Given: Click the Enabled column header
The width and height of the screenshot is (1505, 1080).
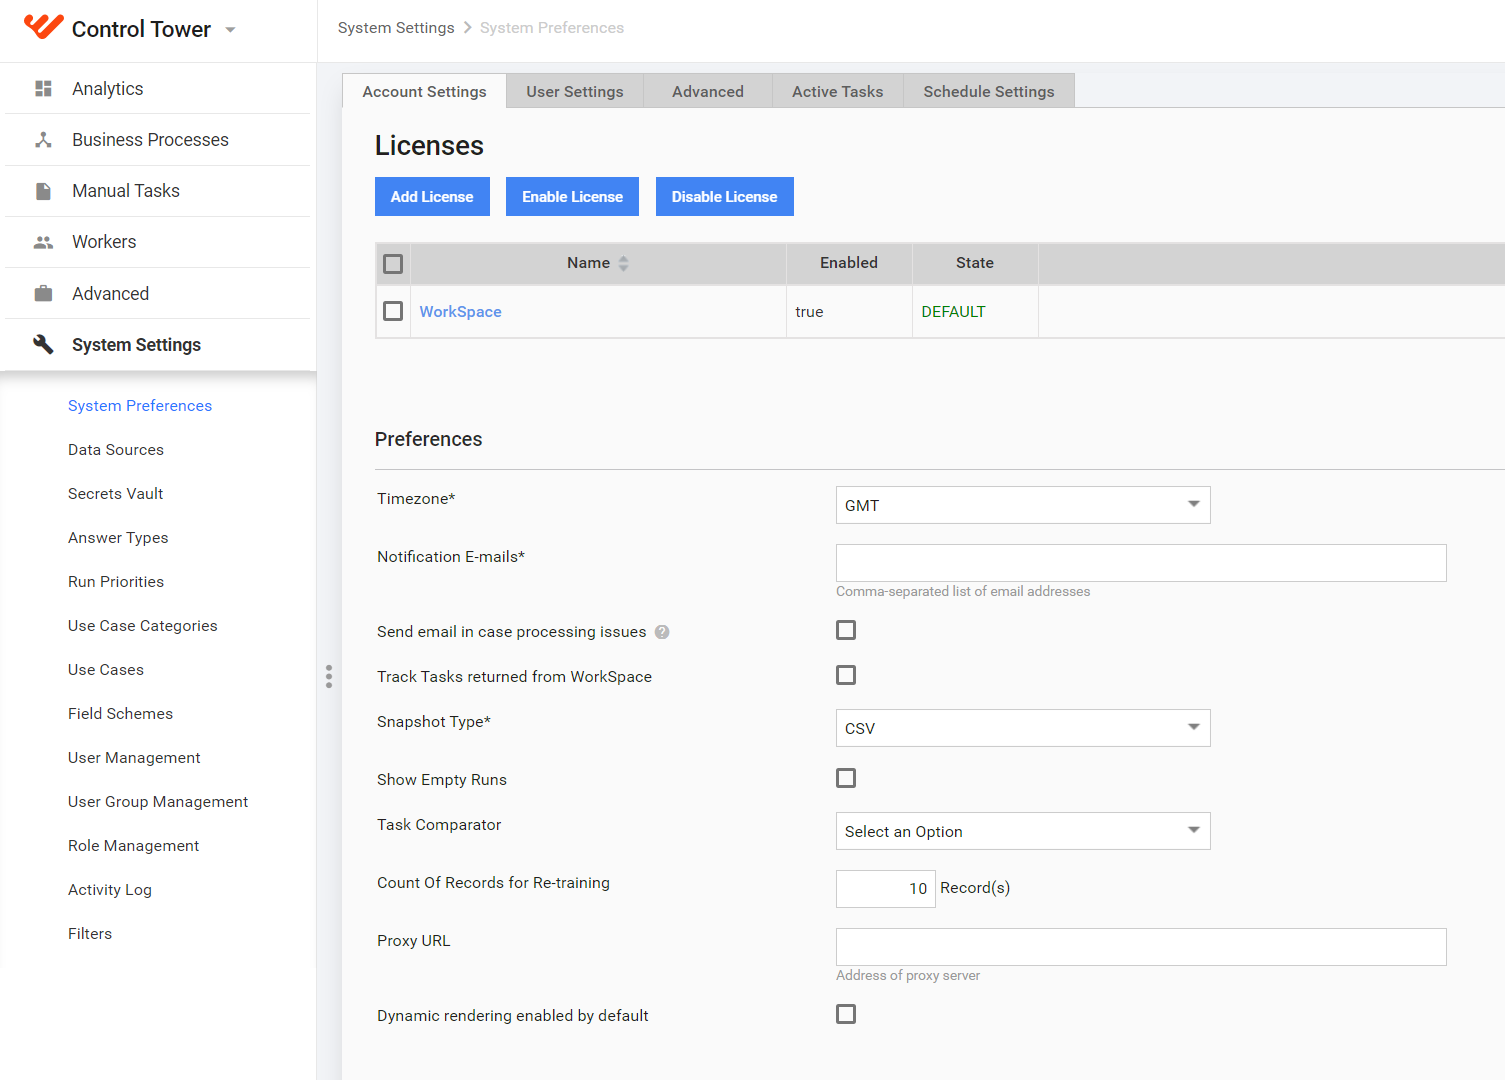Looking at the screenshot, I should [849, 263].
